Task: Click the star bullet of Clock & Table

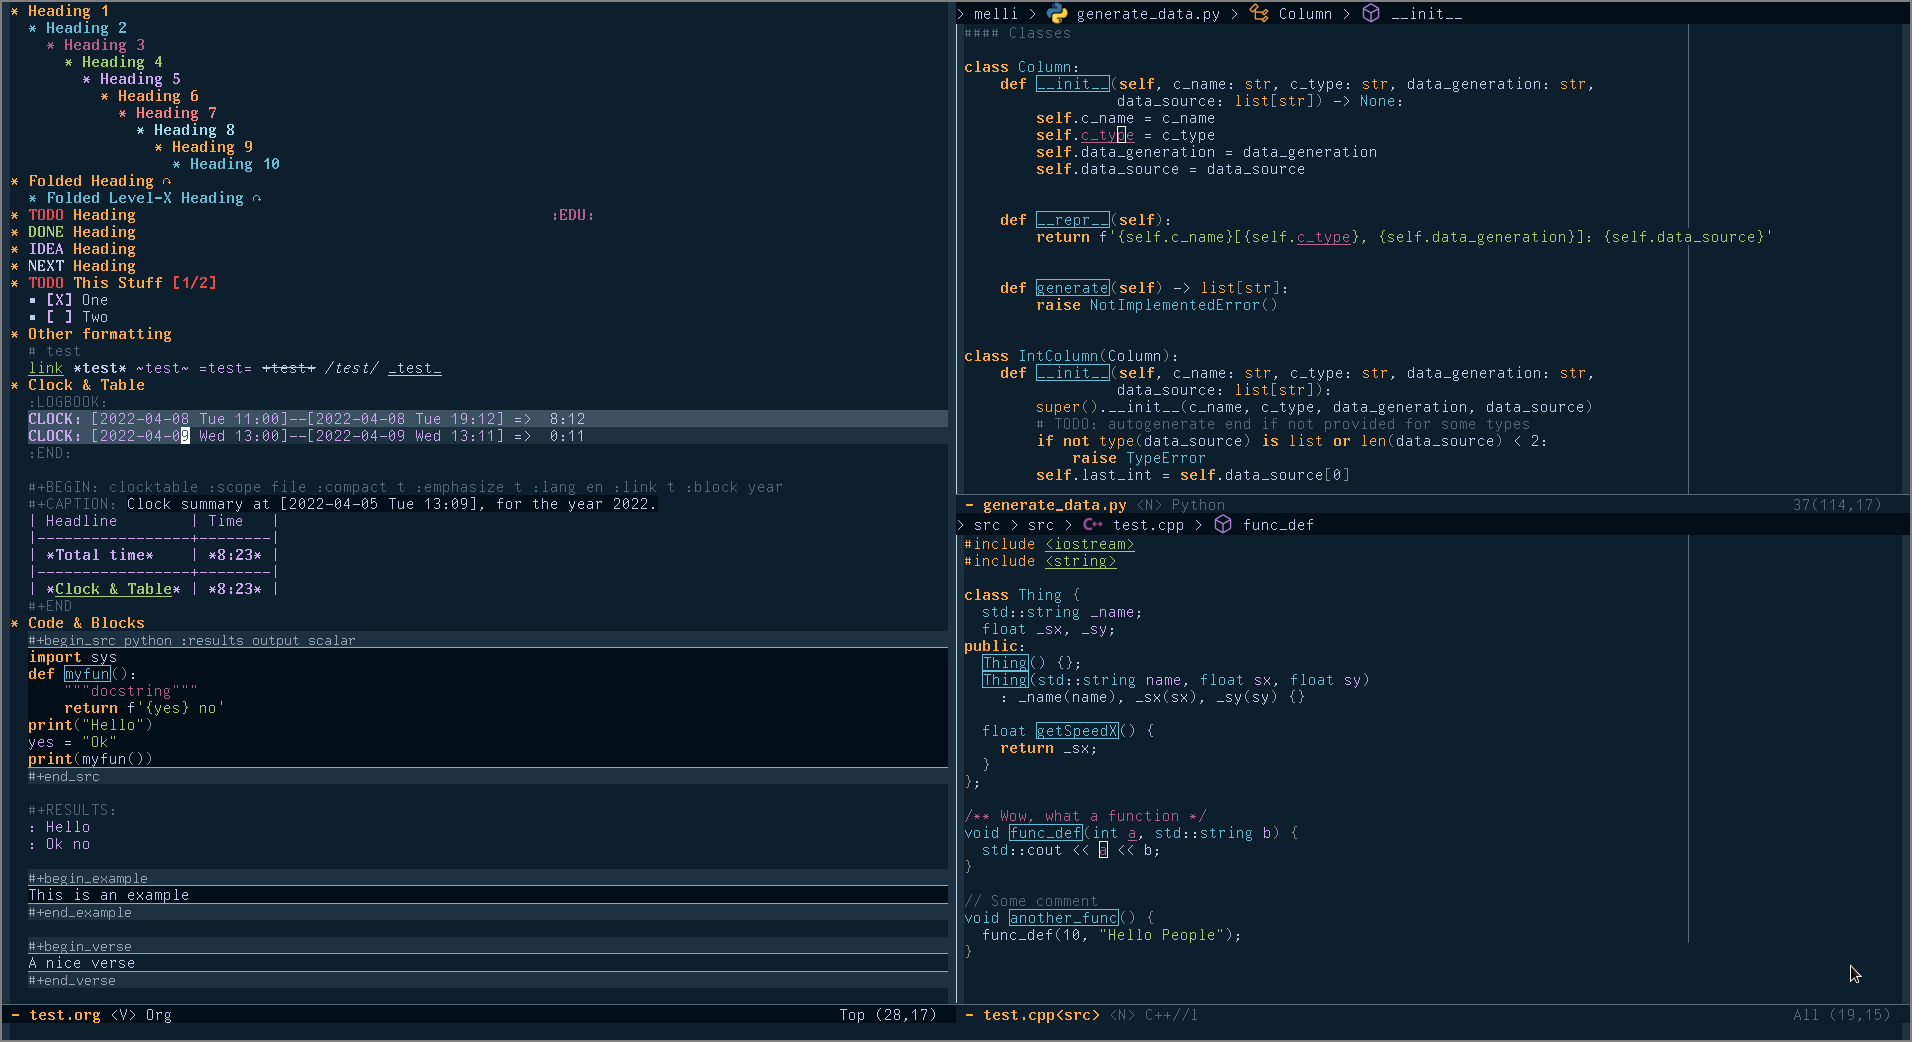Action: (14, 385)
